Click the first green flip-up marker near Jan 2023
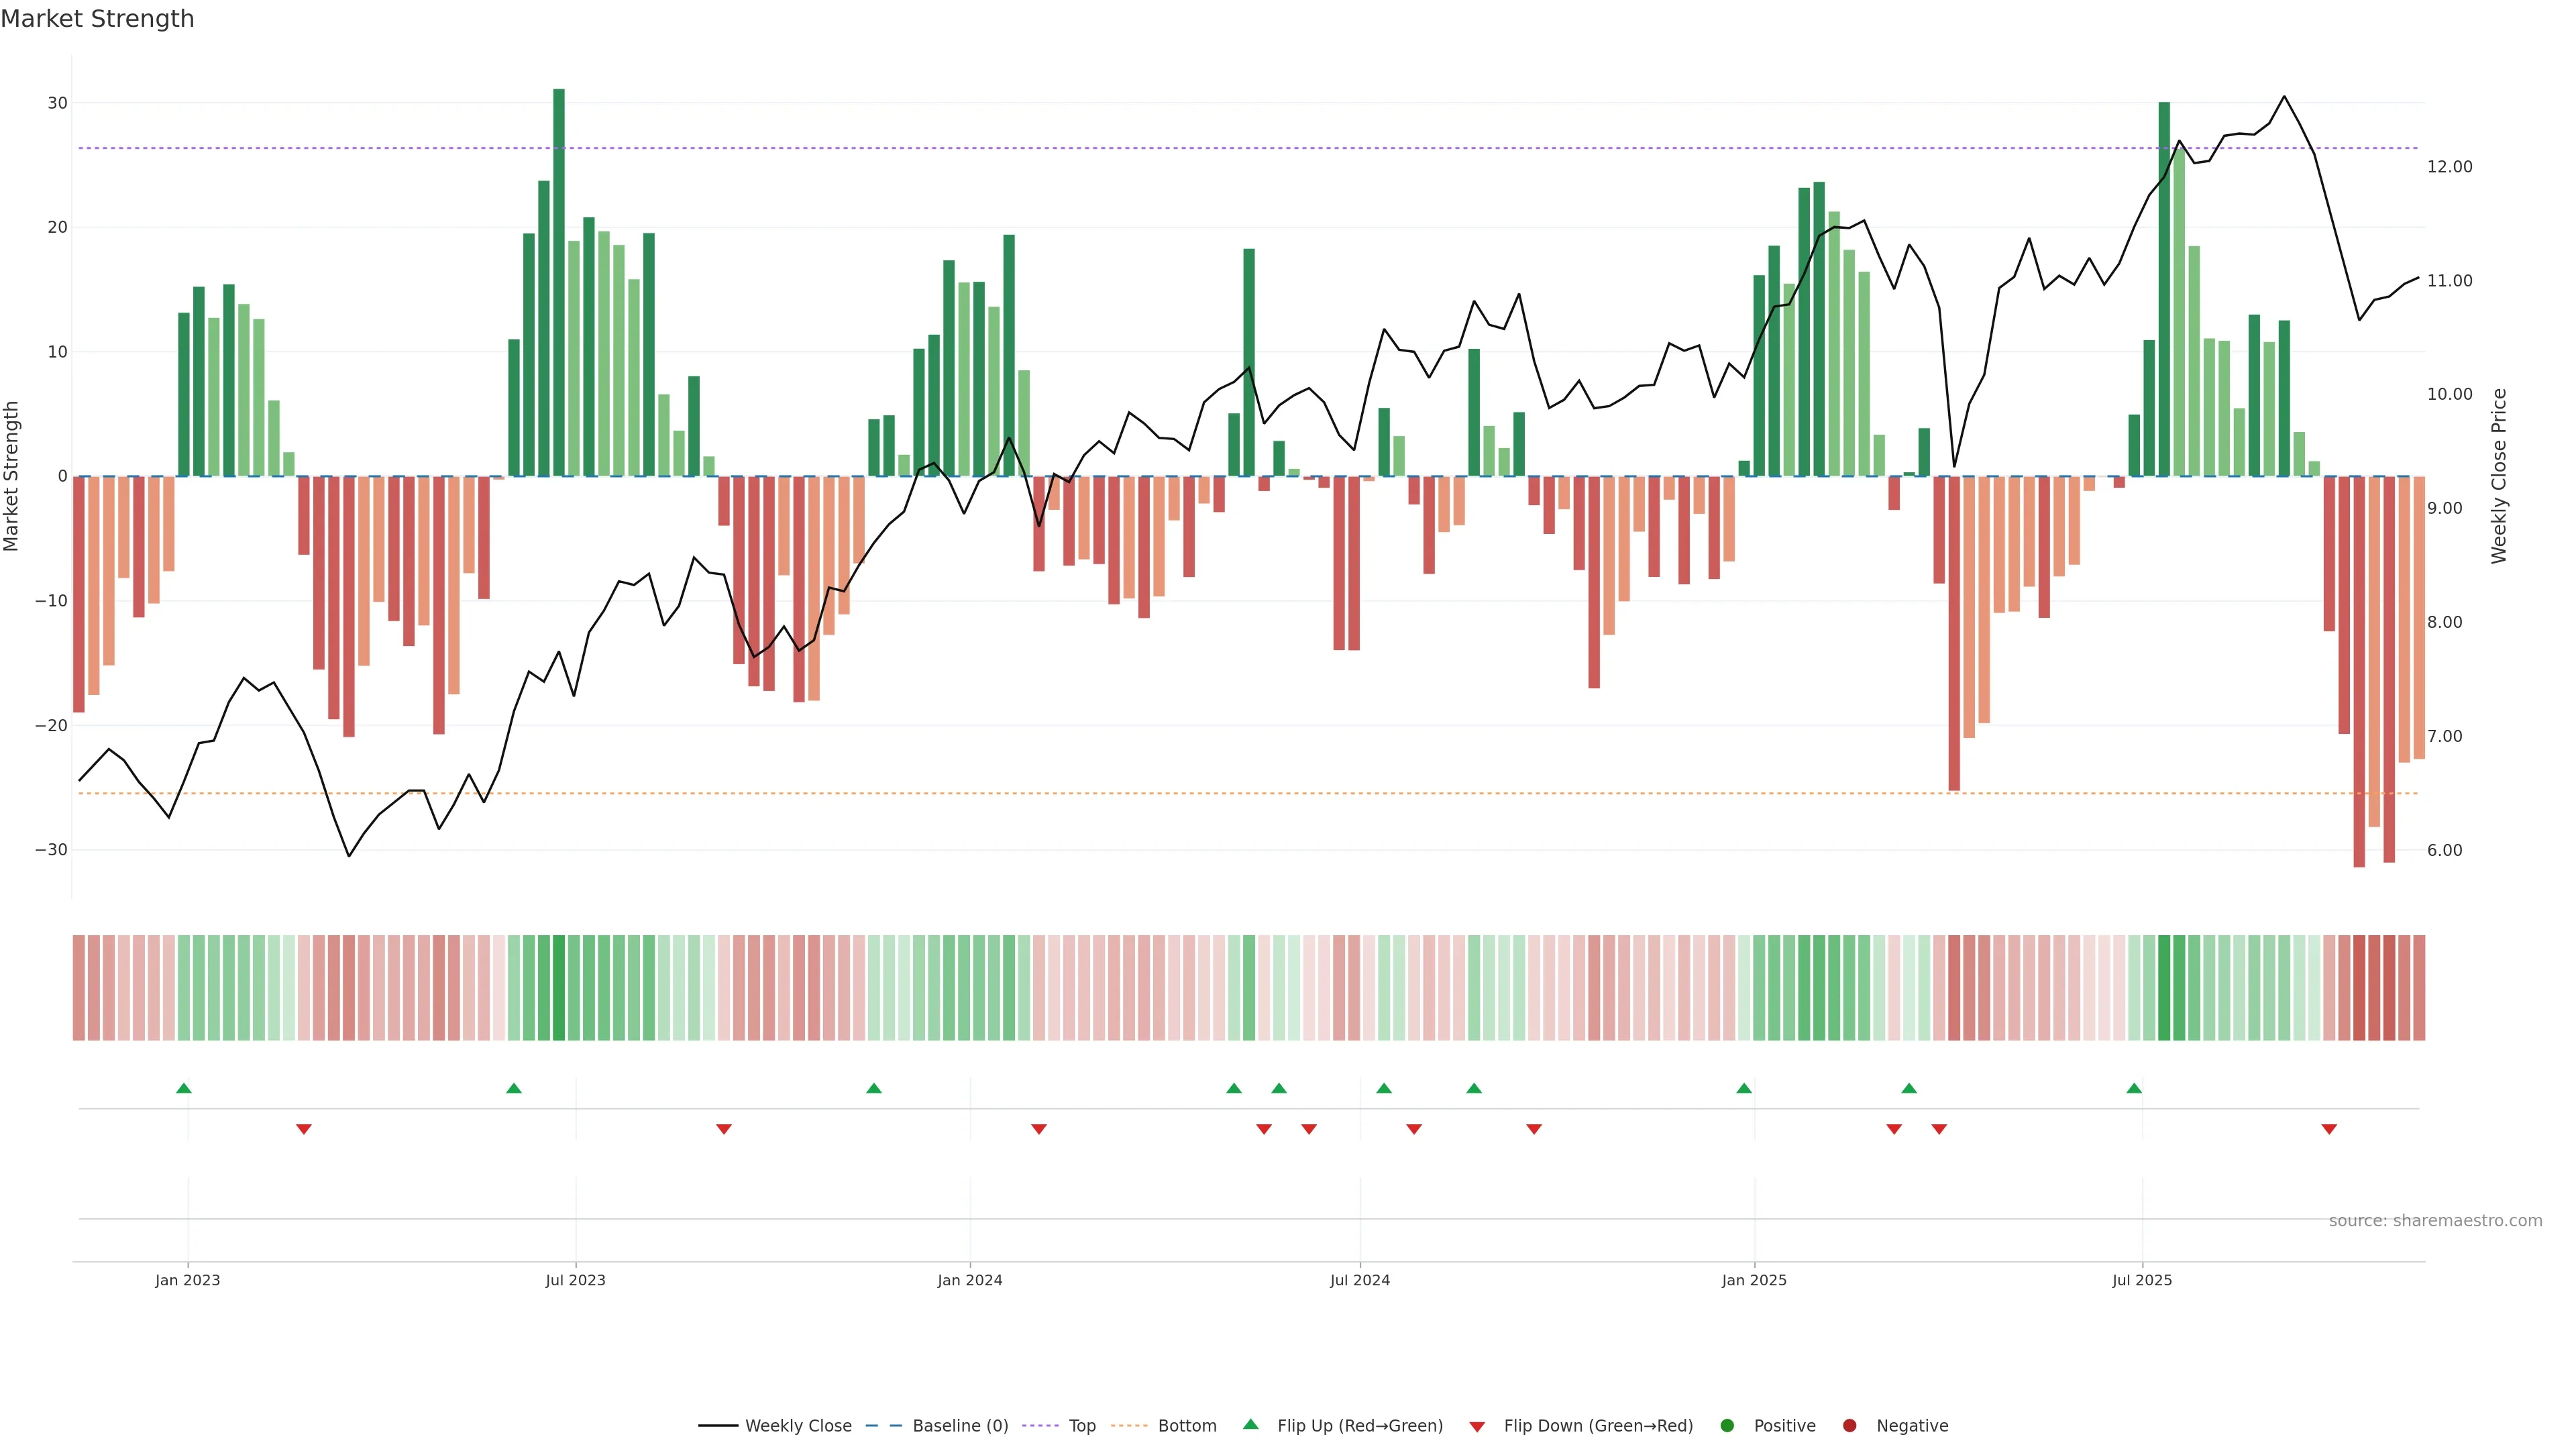2576x1449 pixels. 184,1088
